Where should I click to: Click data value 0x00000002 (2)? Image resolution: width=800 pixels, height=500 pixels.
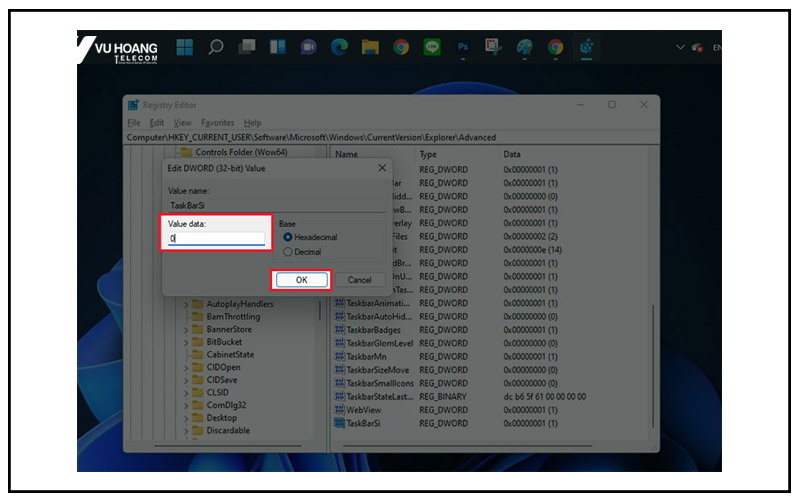point(530,236)
